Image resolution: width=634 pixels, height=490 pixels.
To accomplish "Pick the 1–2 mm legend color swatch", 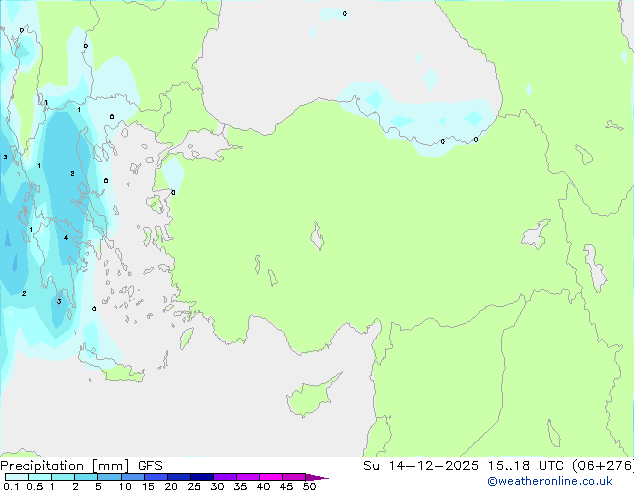I will click(x=63, y=477).
